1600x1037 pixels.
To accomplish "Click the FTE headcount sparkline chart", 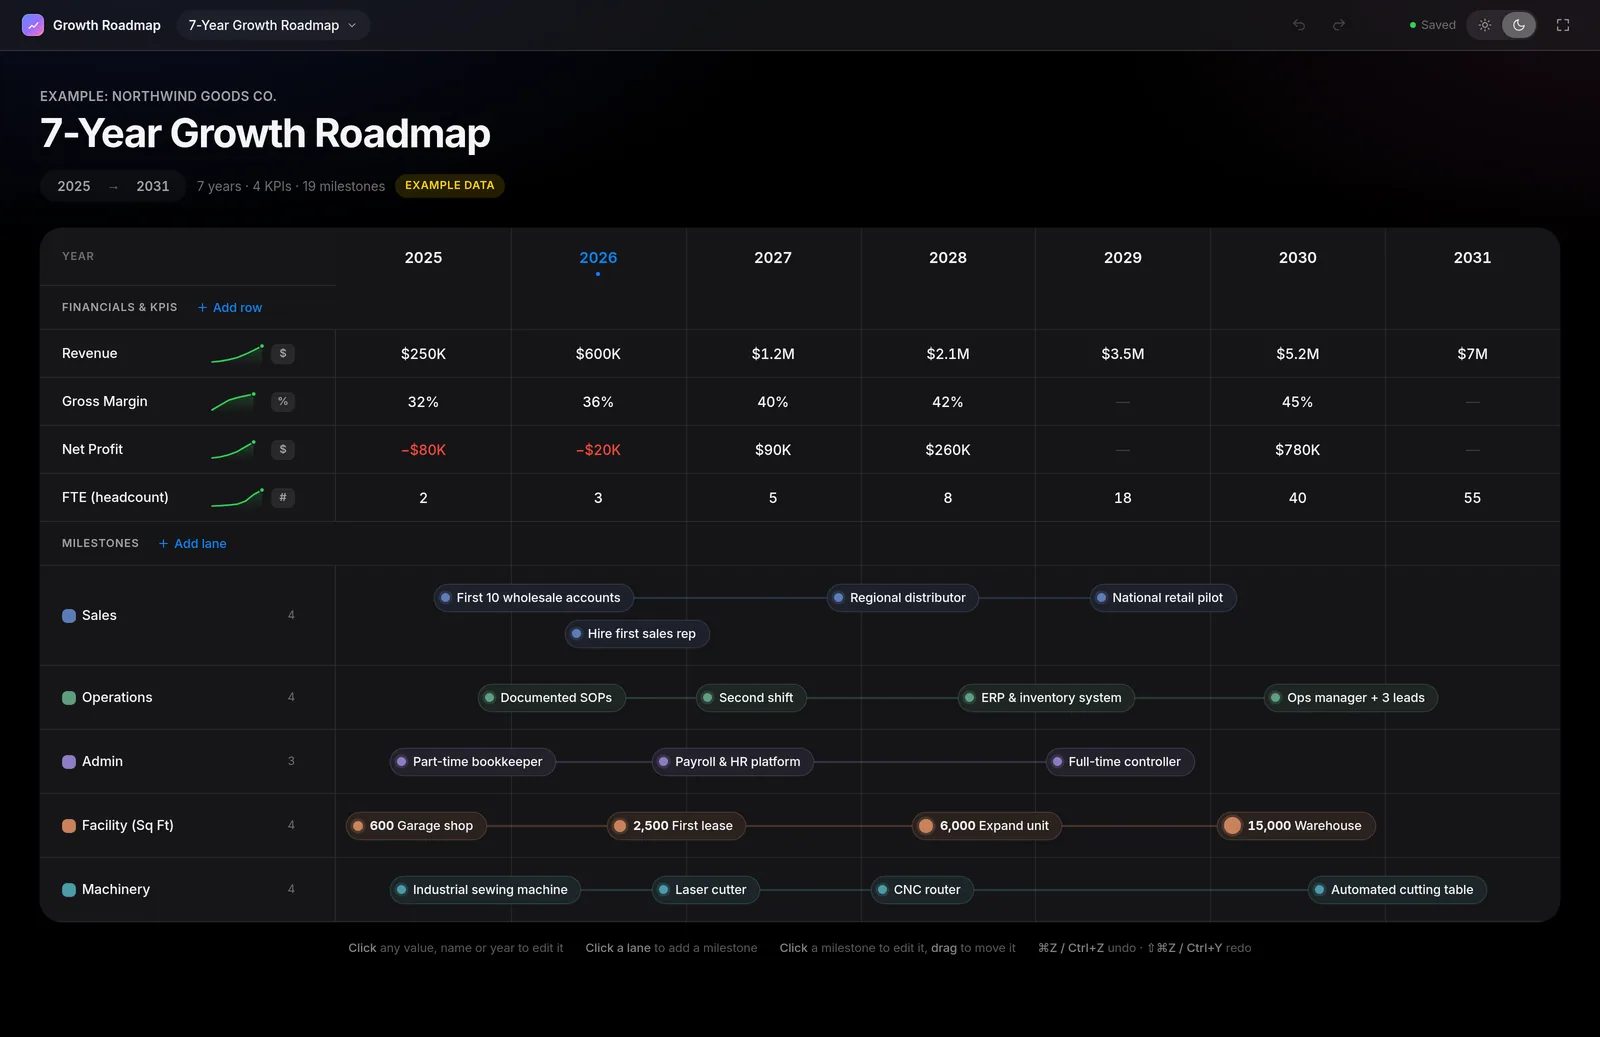I will pos(237,497).
